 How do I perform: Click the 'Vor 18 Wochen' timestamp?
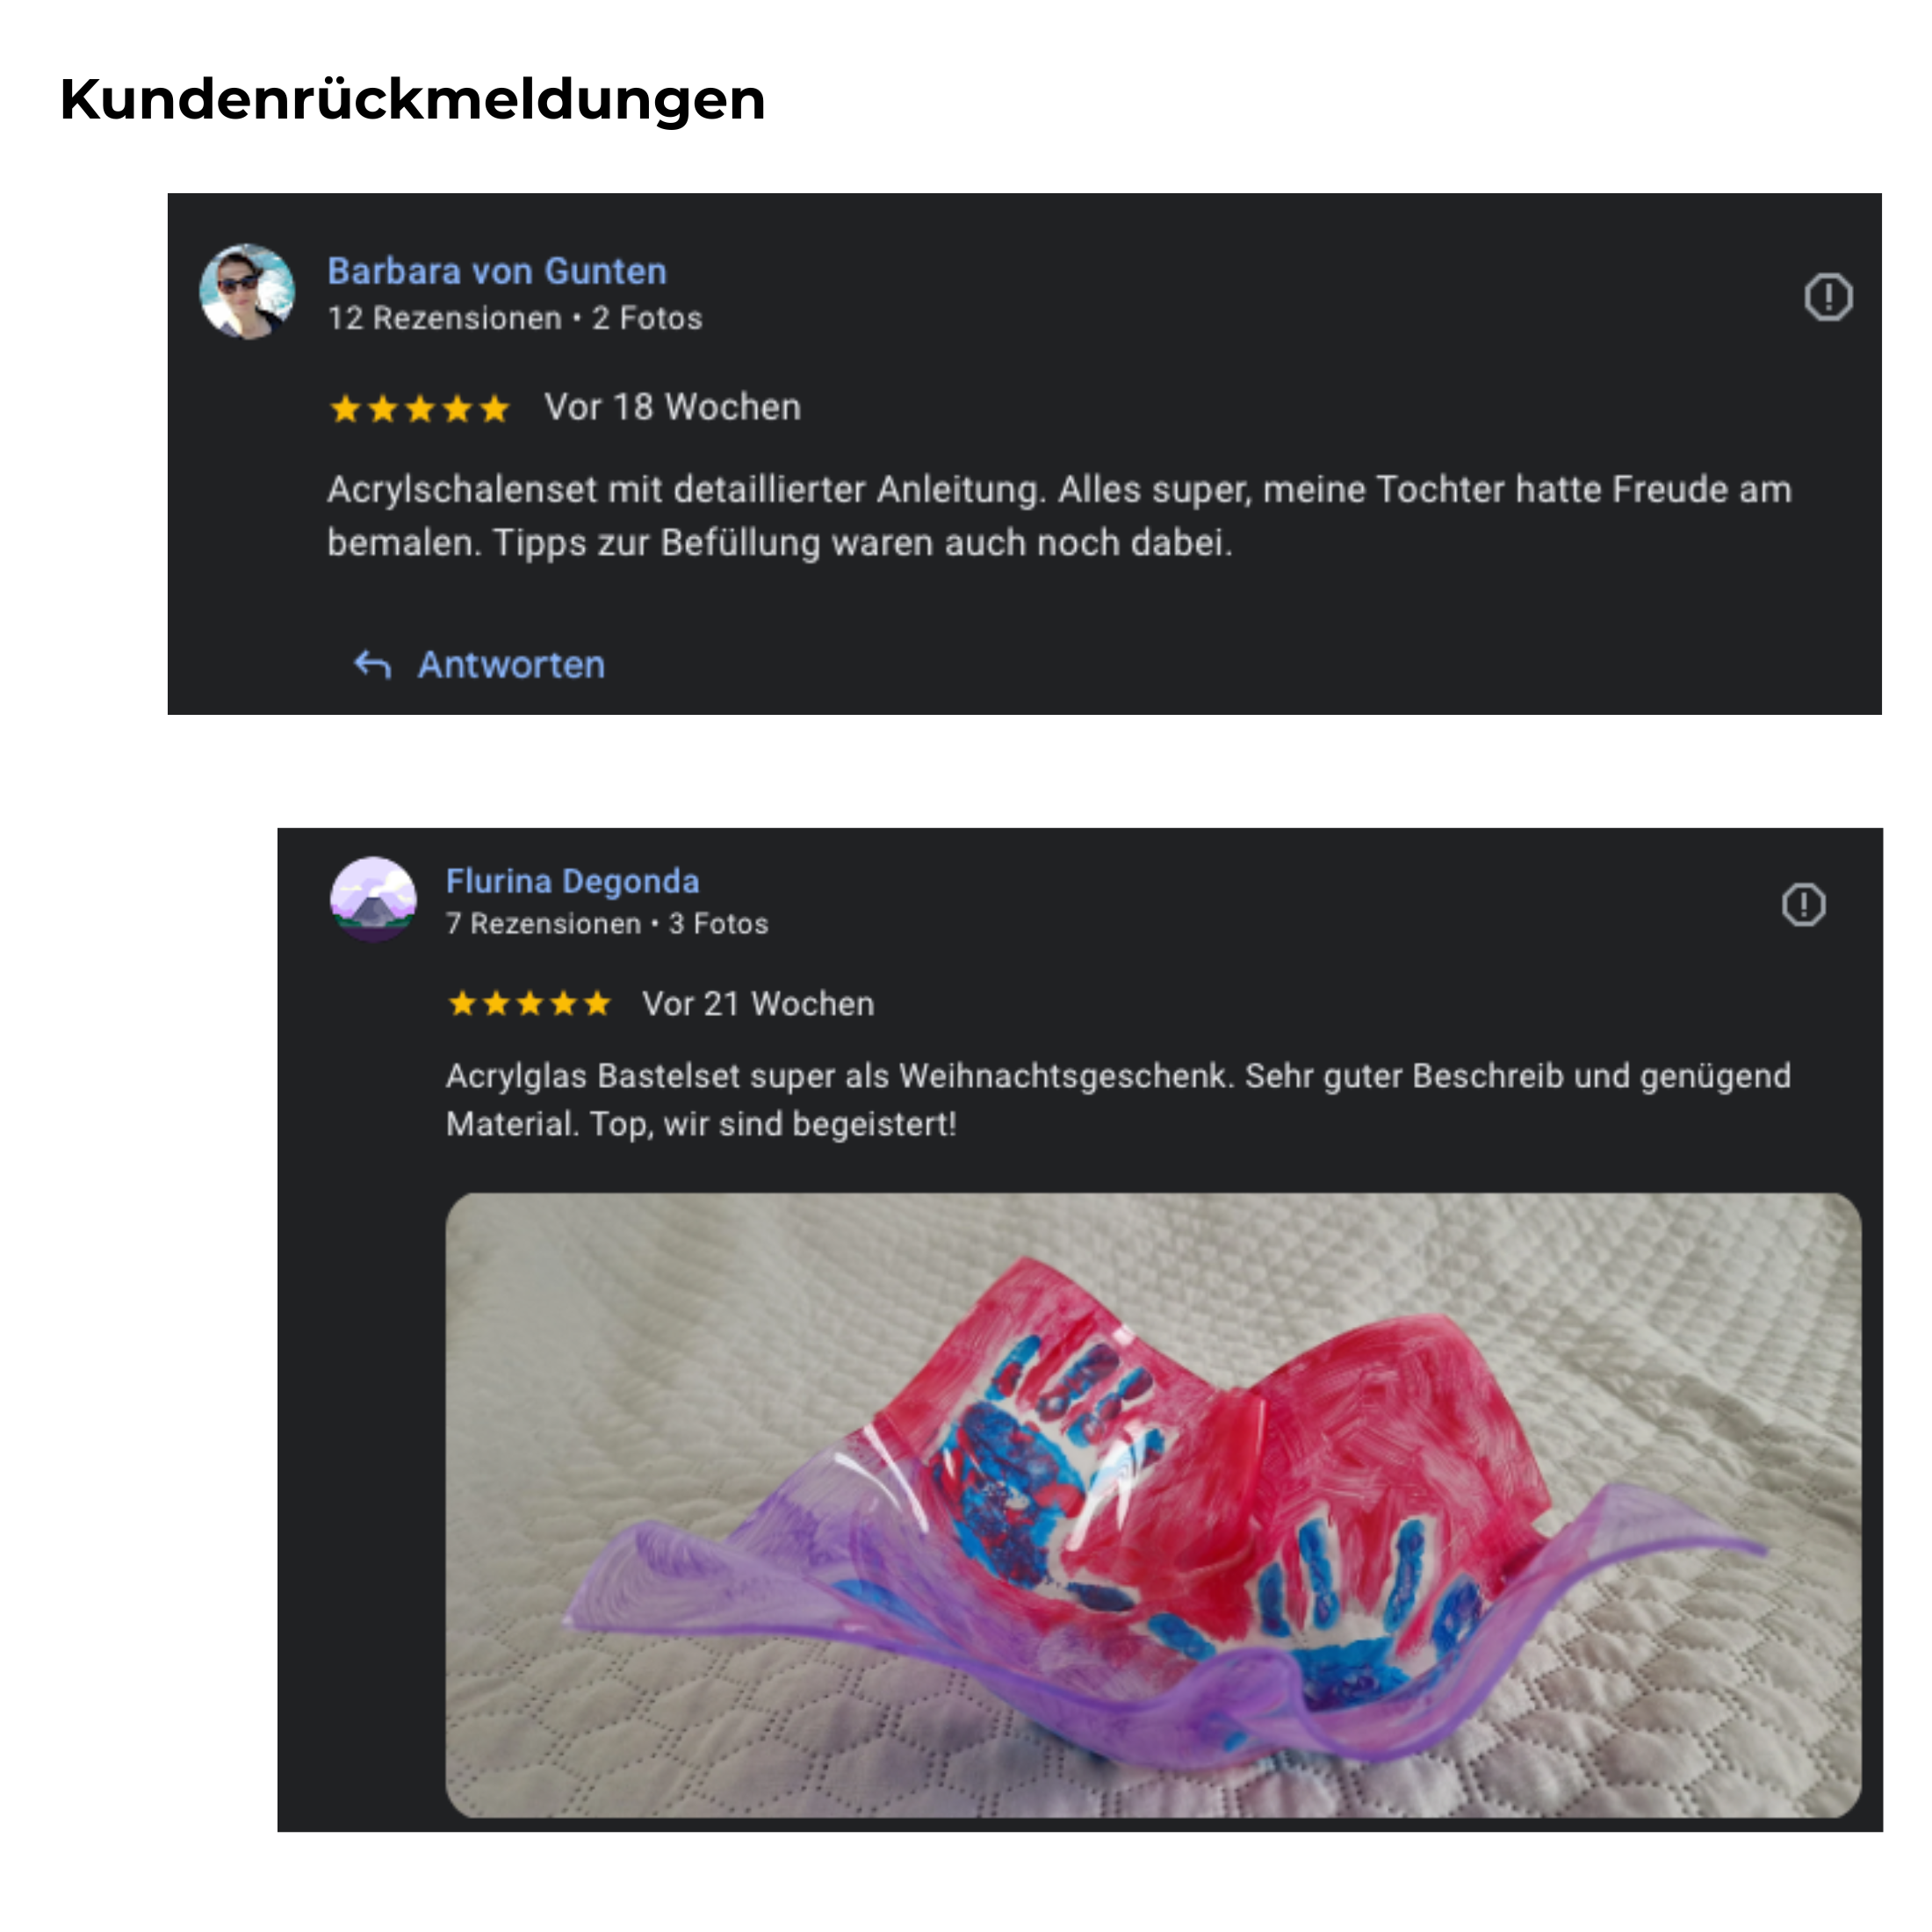[672, 407]
